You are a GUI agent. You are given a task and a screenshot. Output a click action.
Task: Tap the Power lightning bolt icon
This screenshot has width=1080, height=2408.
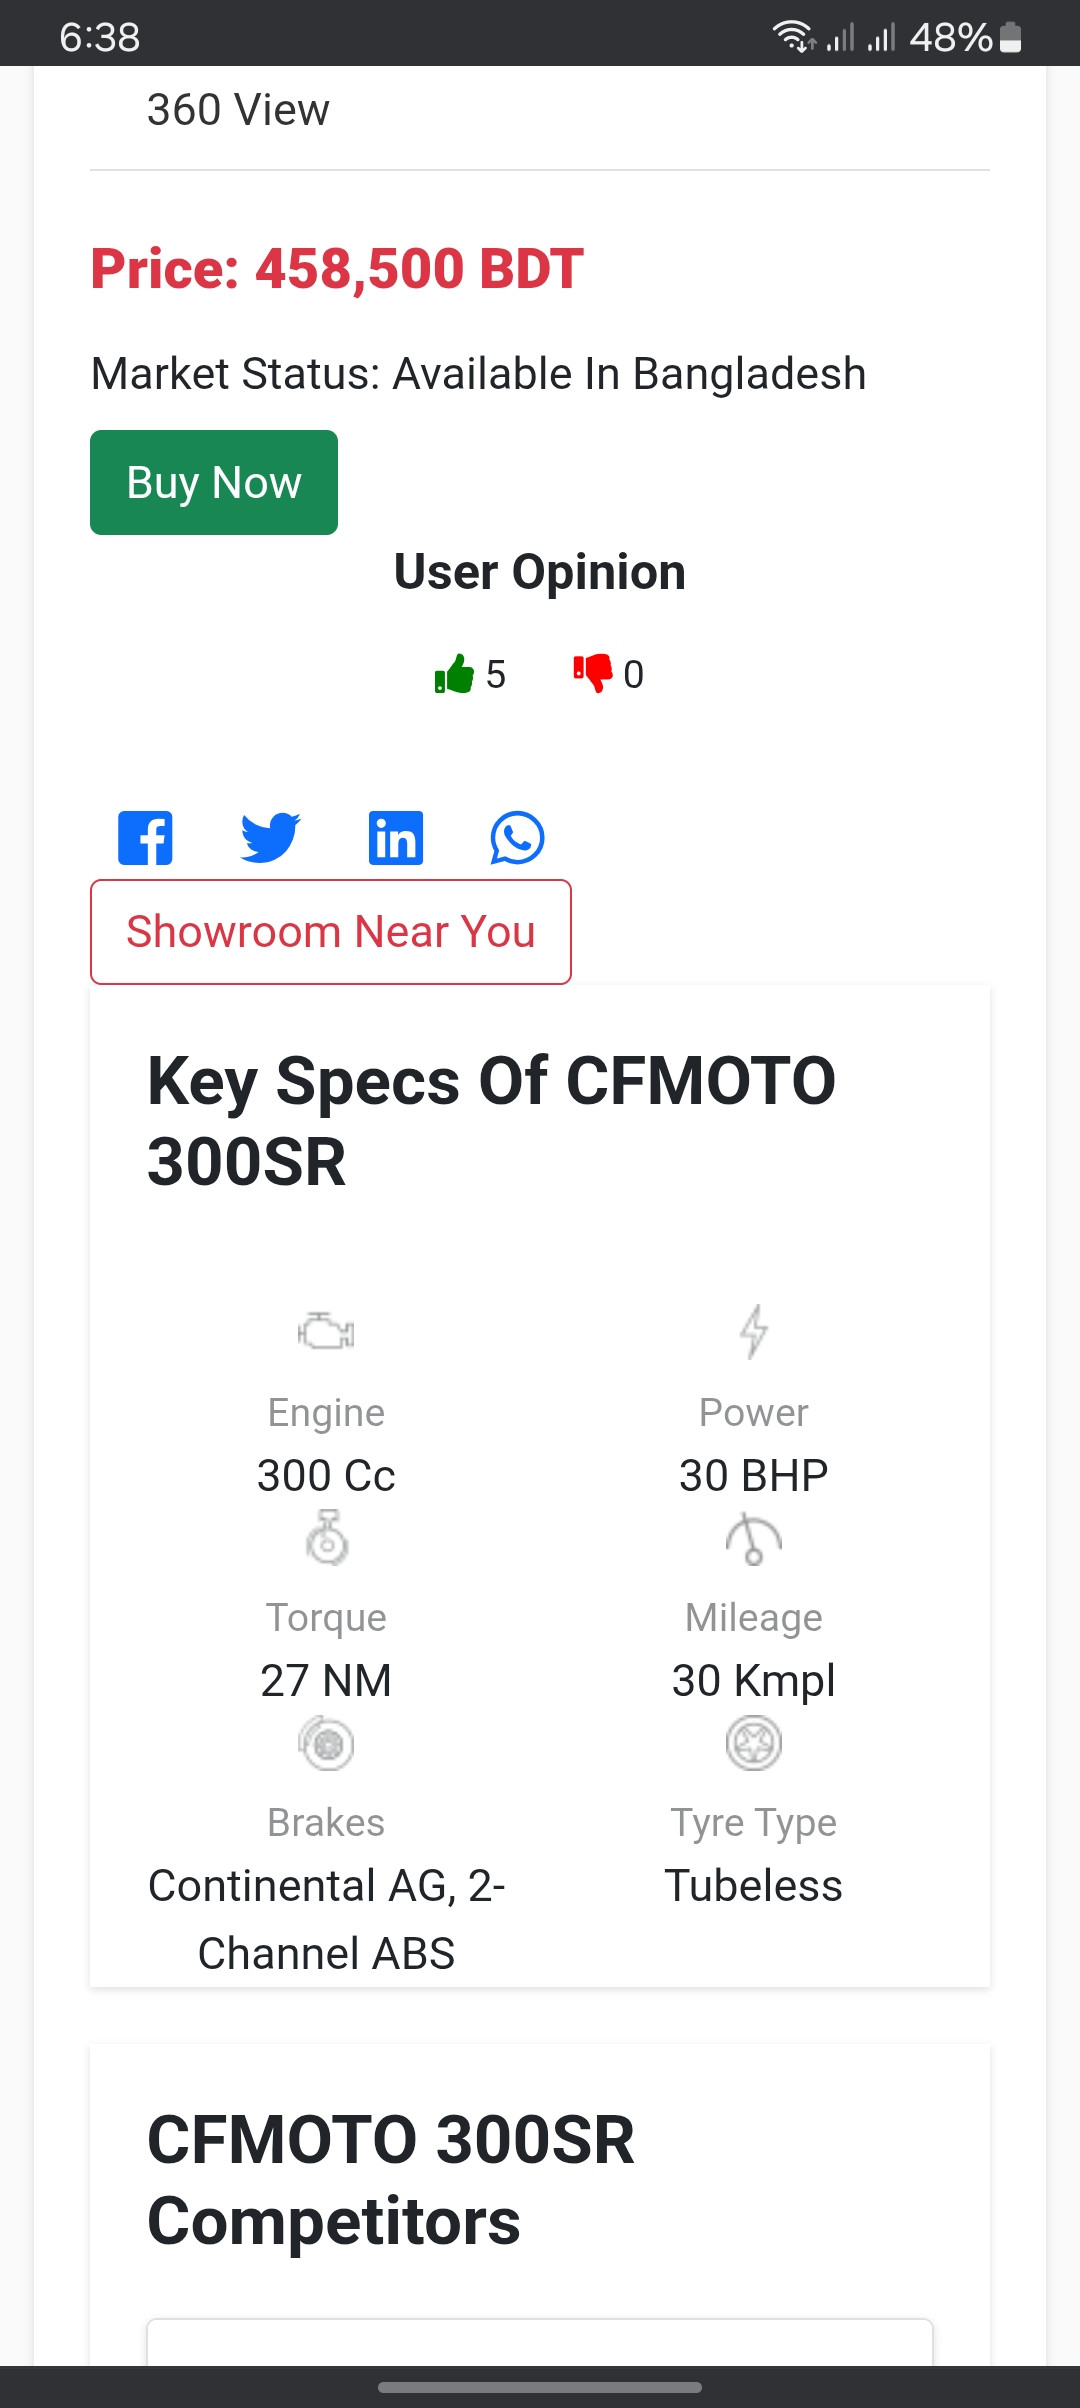754,1332
